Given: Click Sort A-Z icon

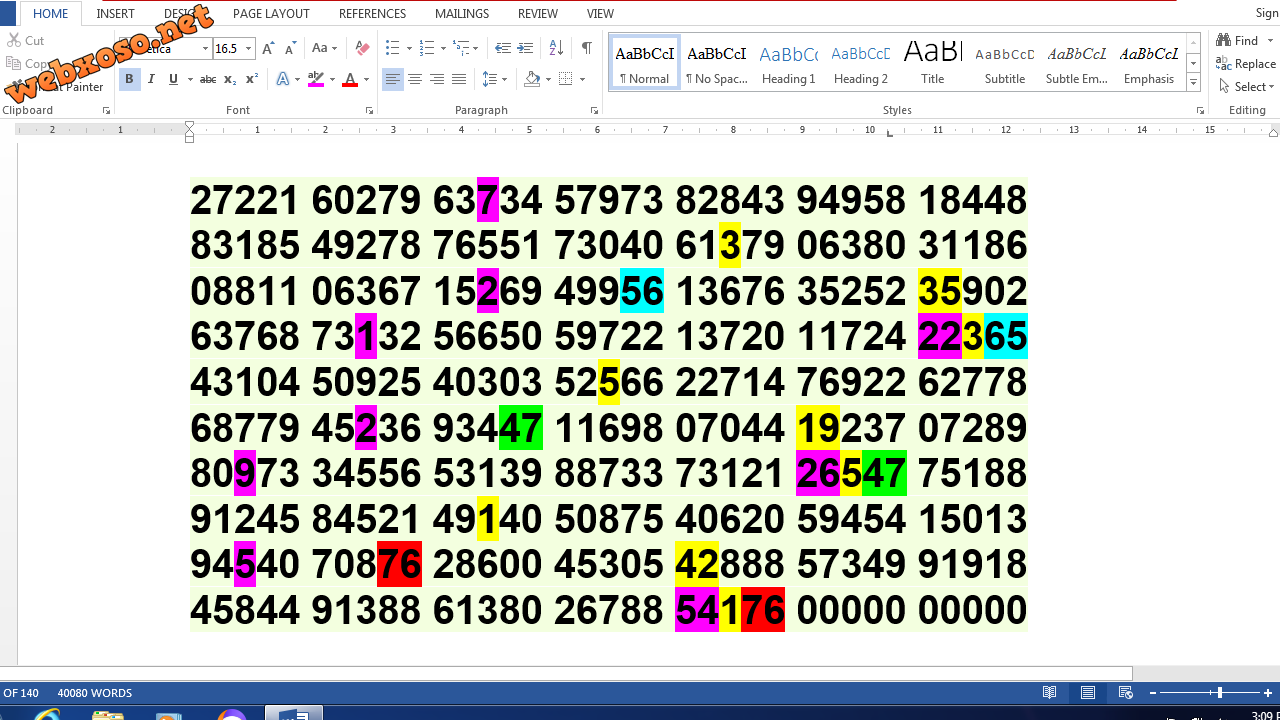Looking at the screenshot, I should (557, 48).
